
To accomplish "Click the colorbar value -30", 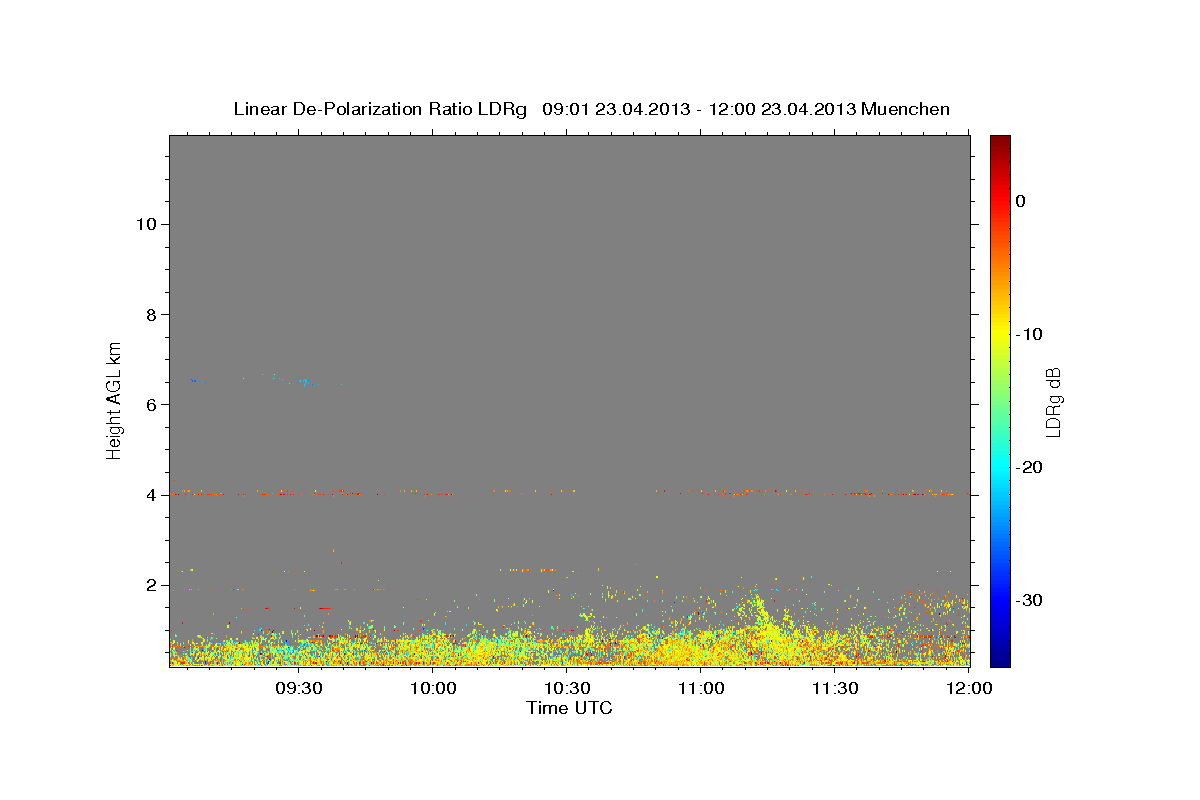I will 1030,600.
